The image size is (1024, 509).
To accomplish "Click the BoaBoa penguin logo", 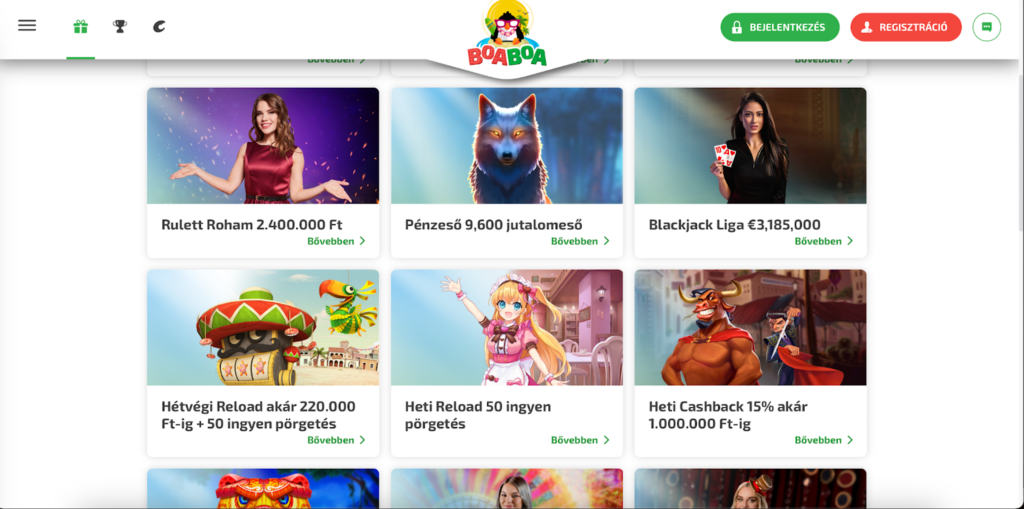I will [507, 34].
